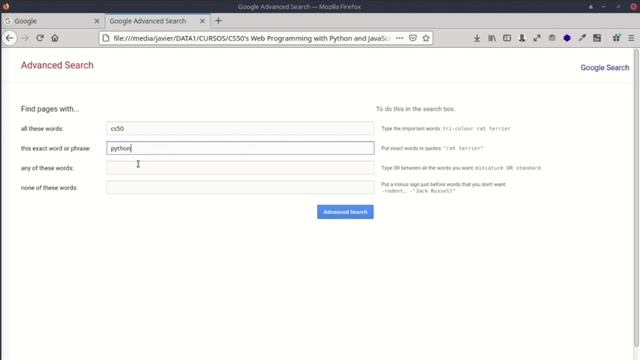Viewport: 640px width, 360px height.
Task: Click the eyedropper extension icon
Action: (x=582, y=38)
